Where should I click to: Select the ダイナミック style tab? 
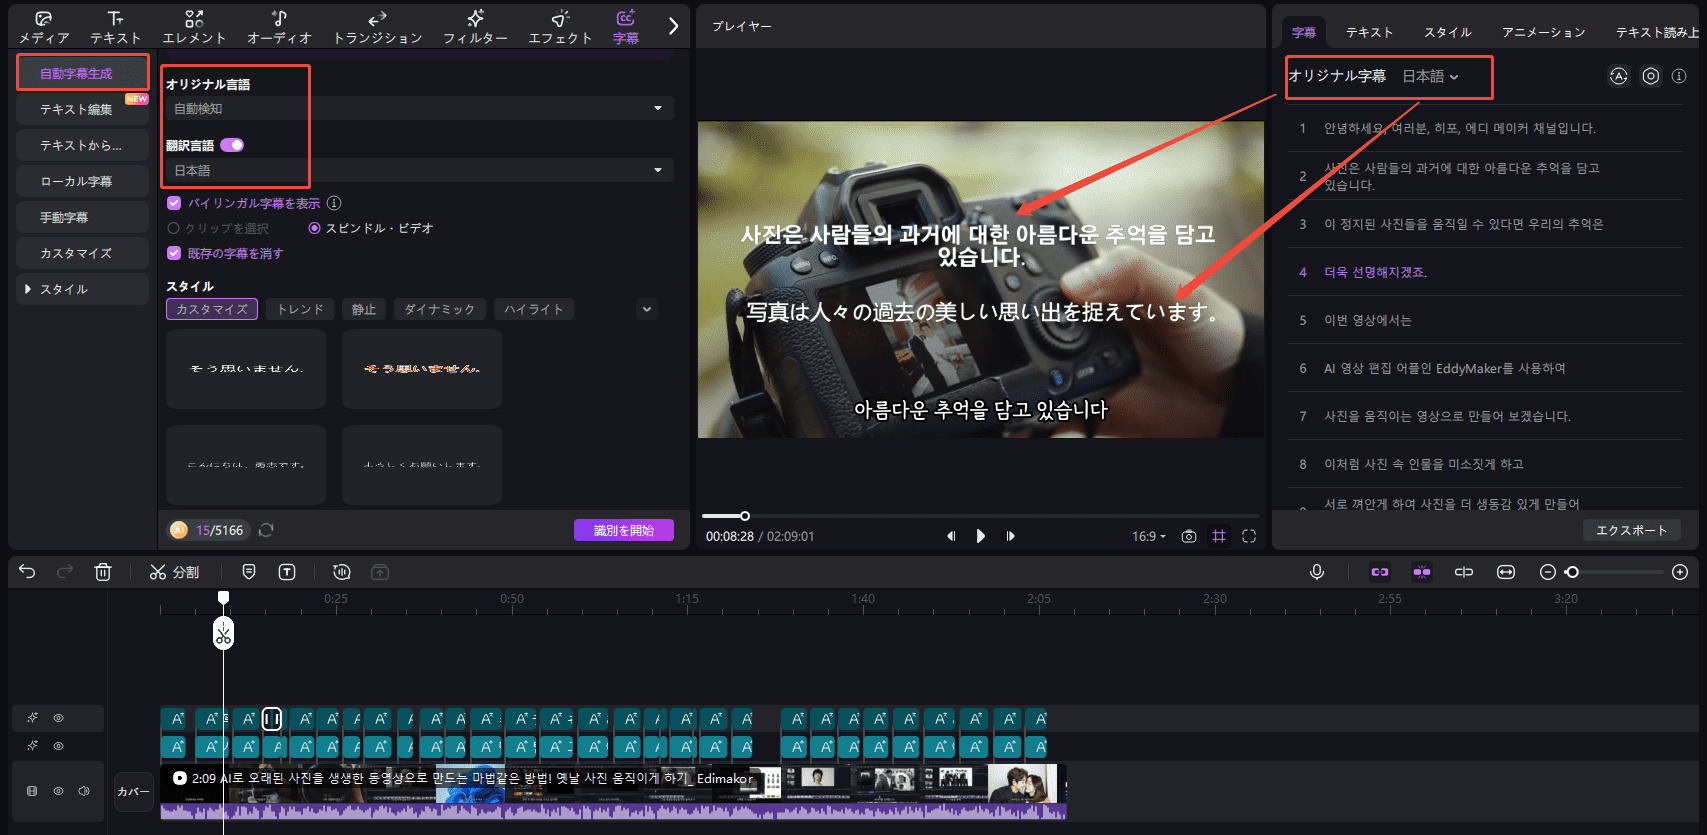pyautogui.click(x=440, y=309)
